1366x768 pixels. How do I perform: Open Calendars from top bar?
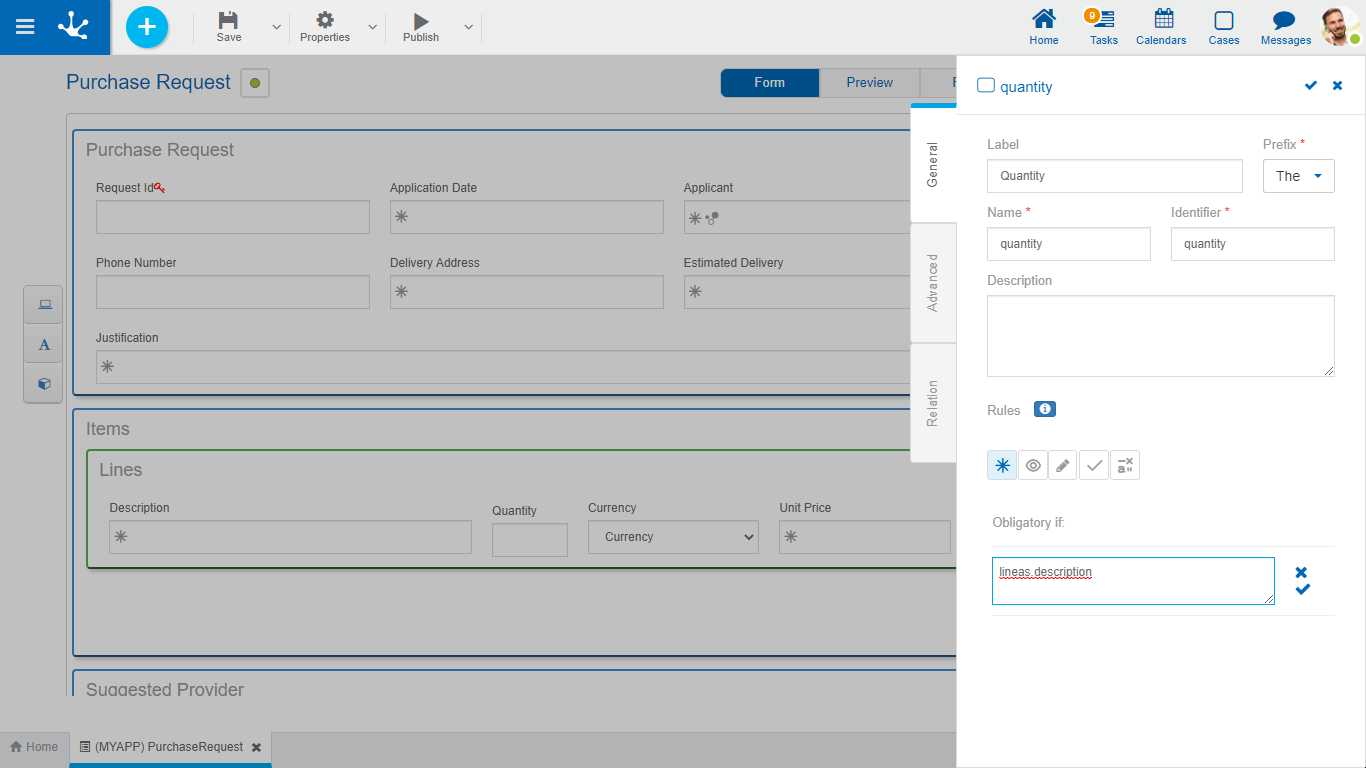pyautogui.click(x=1161, y=27)
